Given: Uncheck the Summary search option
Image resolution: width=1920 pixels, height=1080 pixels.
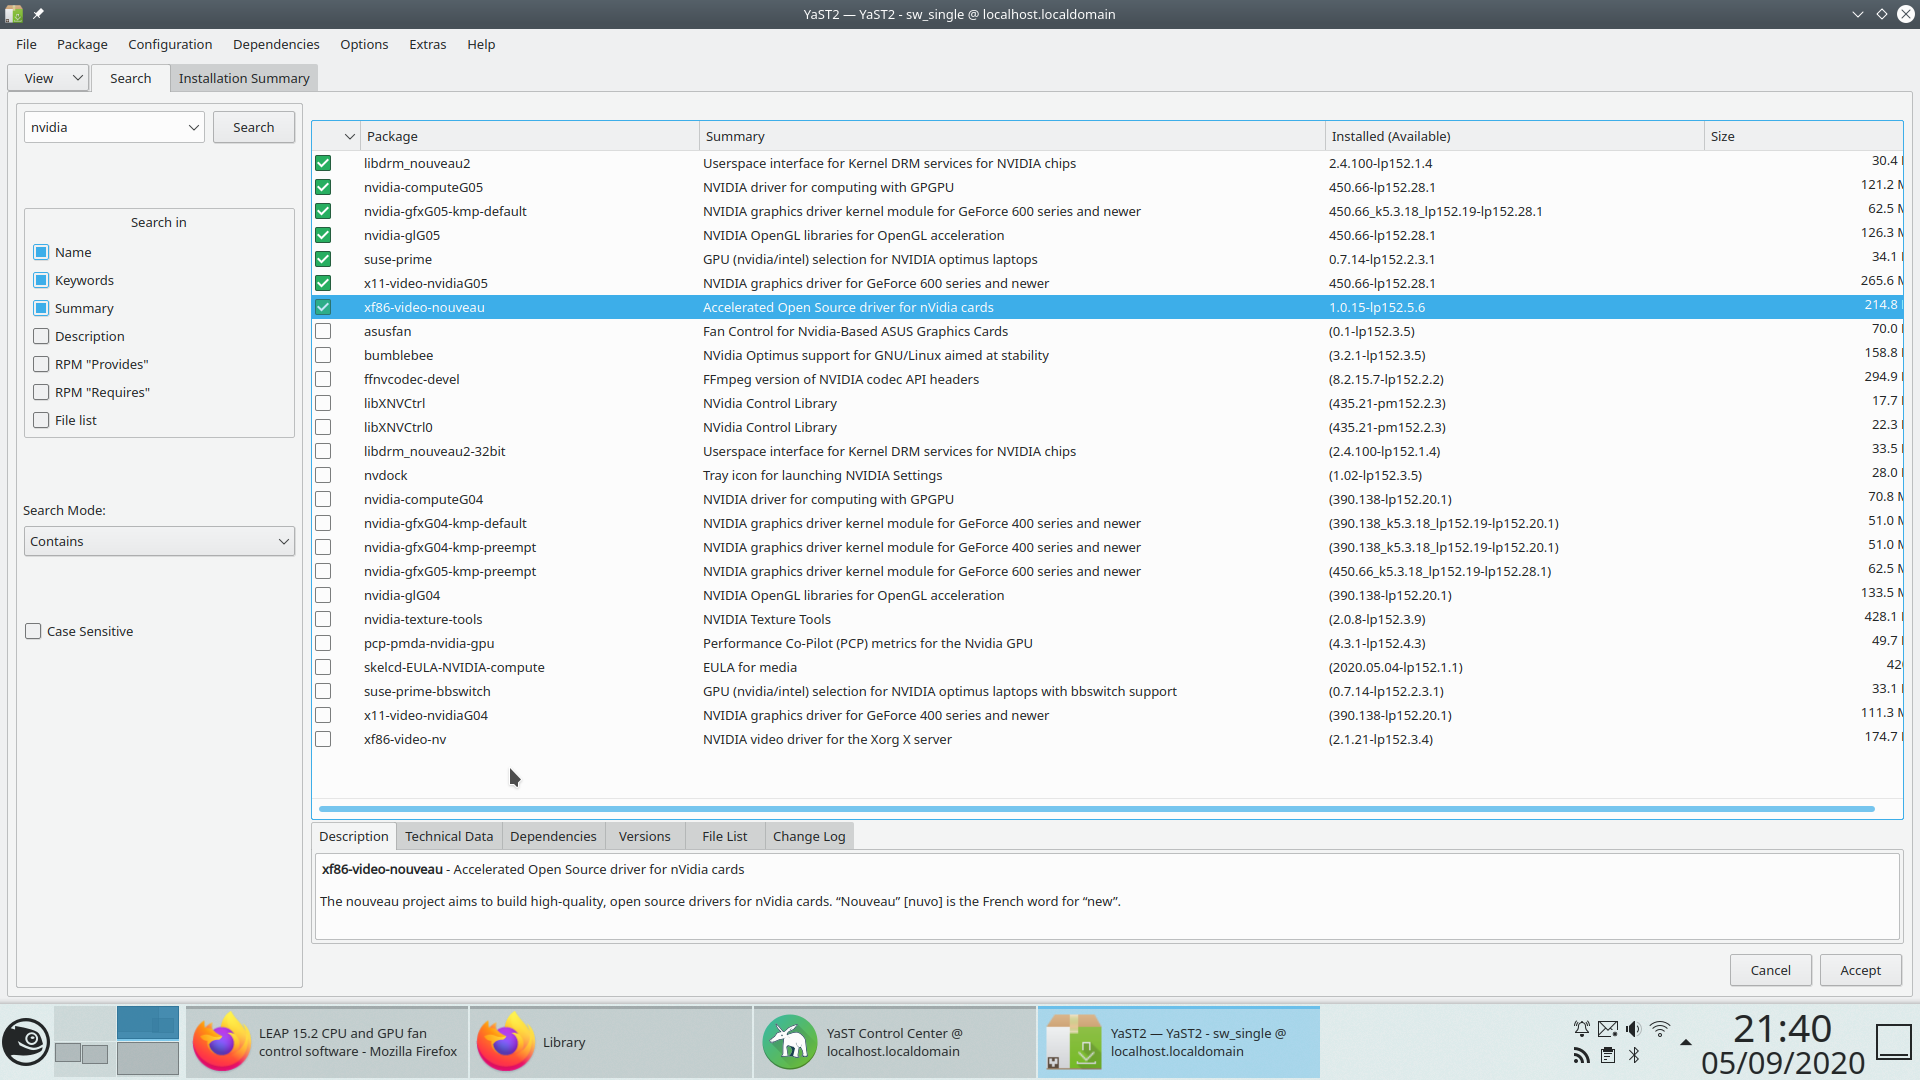Looking at the screenshot, I should 41,308.
